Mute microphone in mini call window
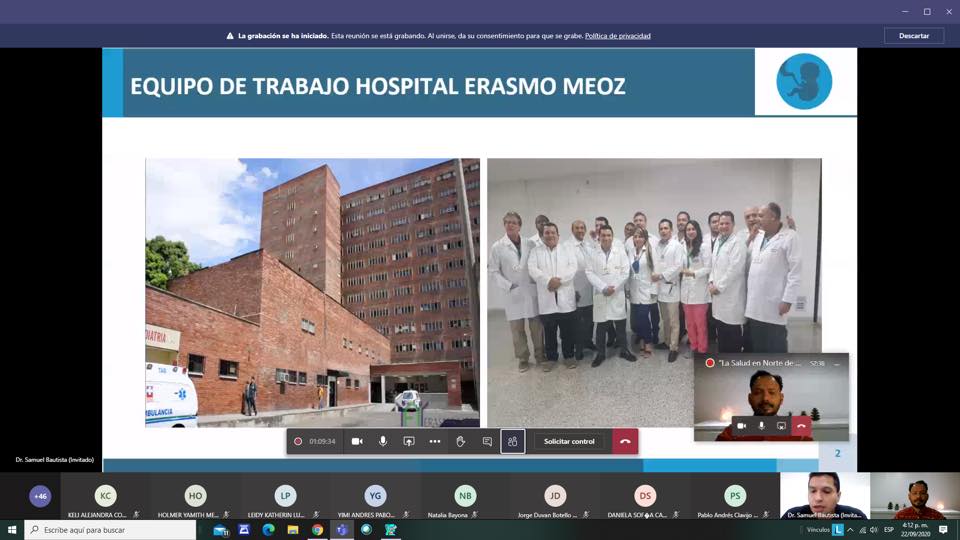Viewport: 960px width, 540px height. (x=762, y=426)
